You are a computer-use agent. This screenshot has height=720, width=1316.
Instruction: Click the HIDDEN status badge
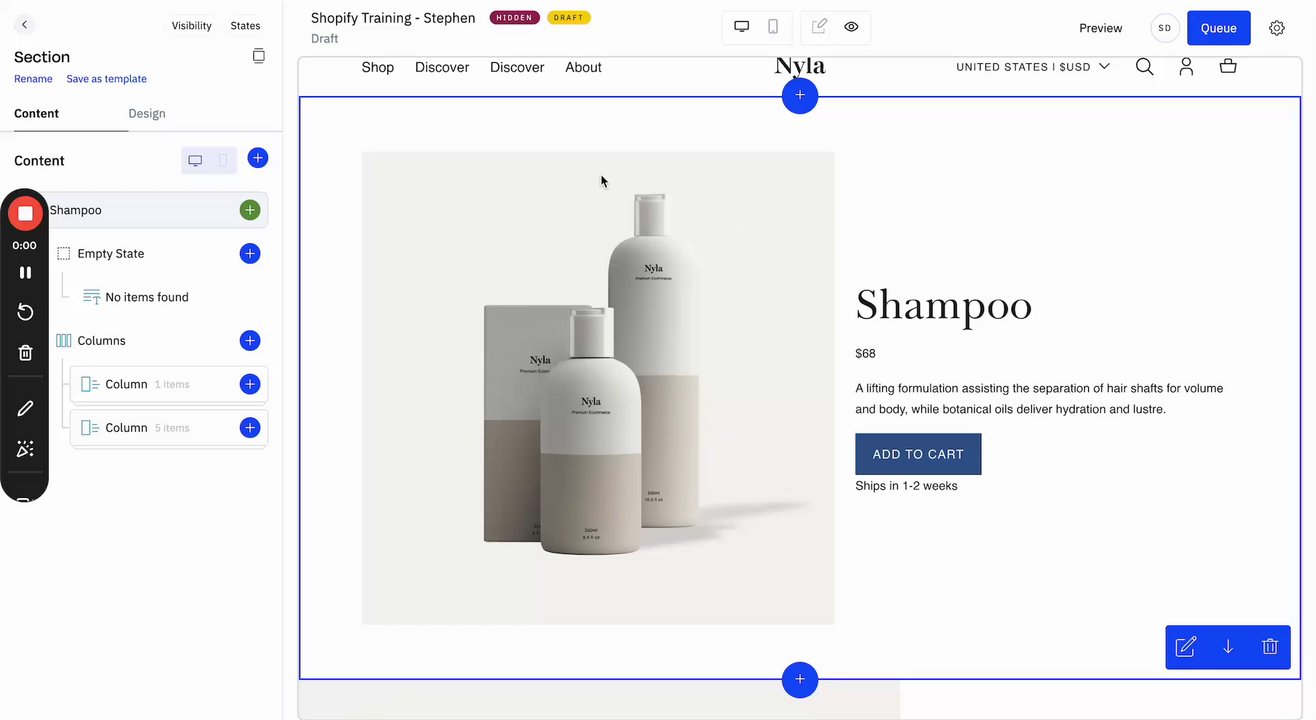[515, 18]
